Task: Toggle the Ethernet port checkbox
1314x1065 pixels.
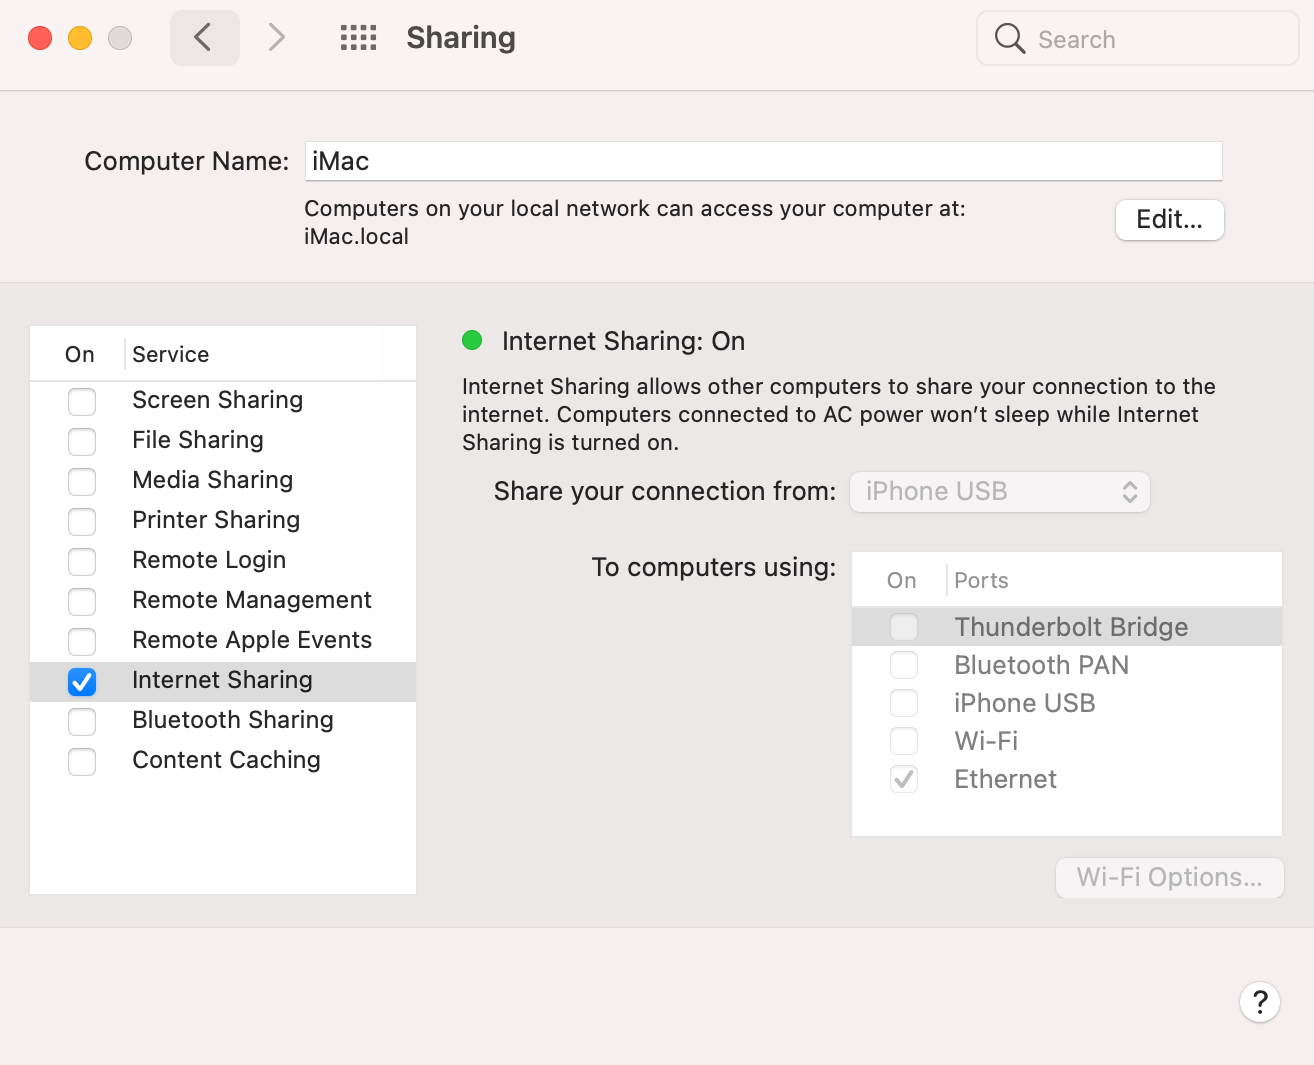Action: pyautogui.click(x=904, y=779)
